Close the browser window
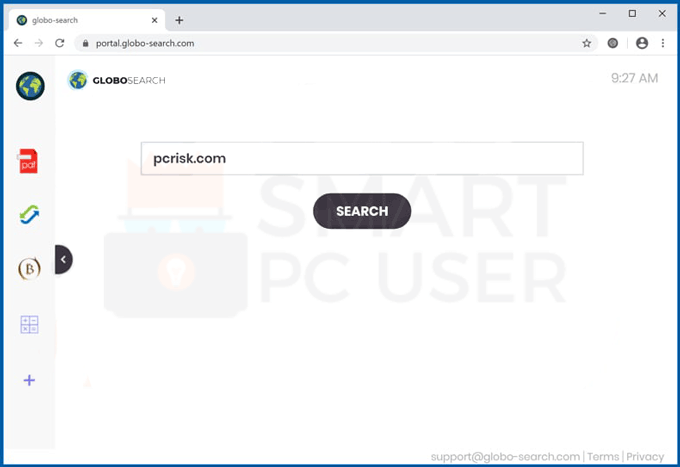This screenshot has width=680, height=467. click(x=662, y=13)
